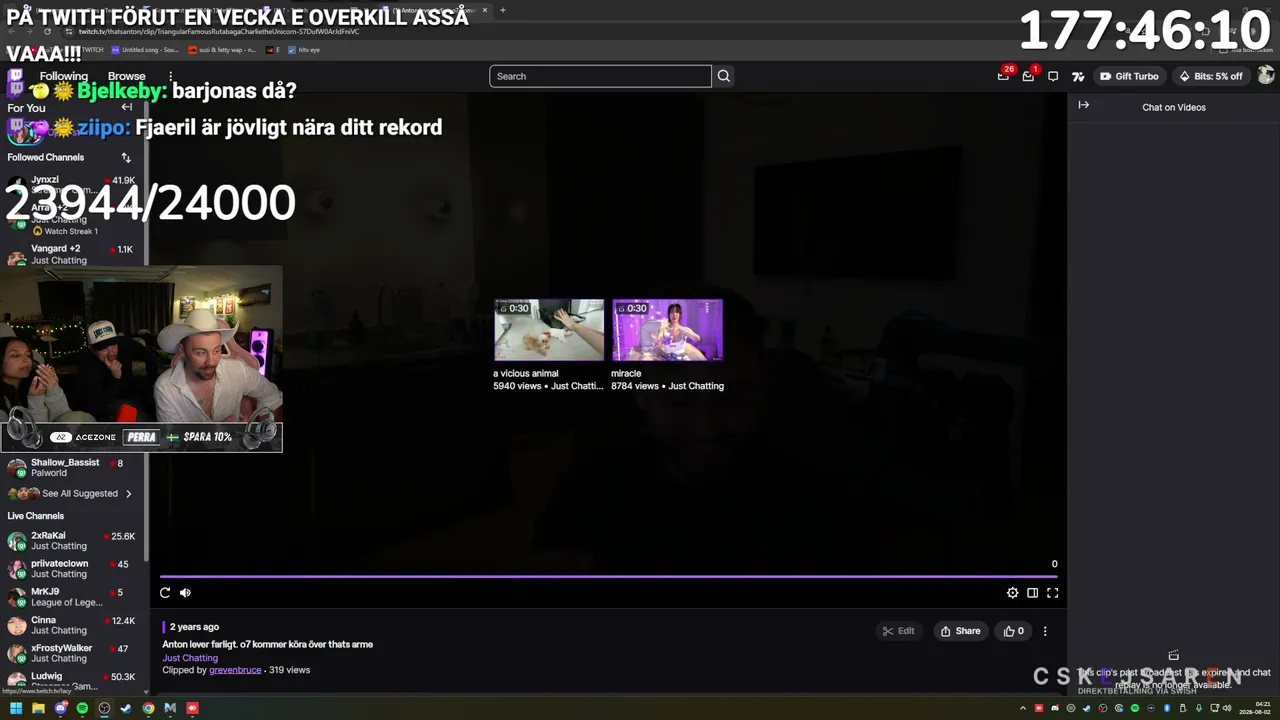Open 2xRaKai live channel
This screenshot has width=1280, height=720.
point(73,541)
